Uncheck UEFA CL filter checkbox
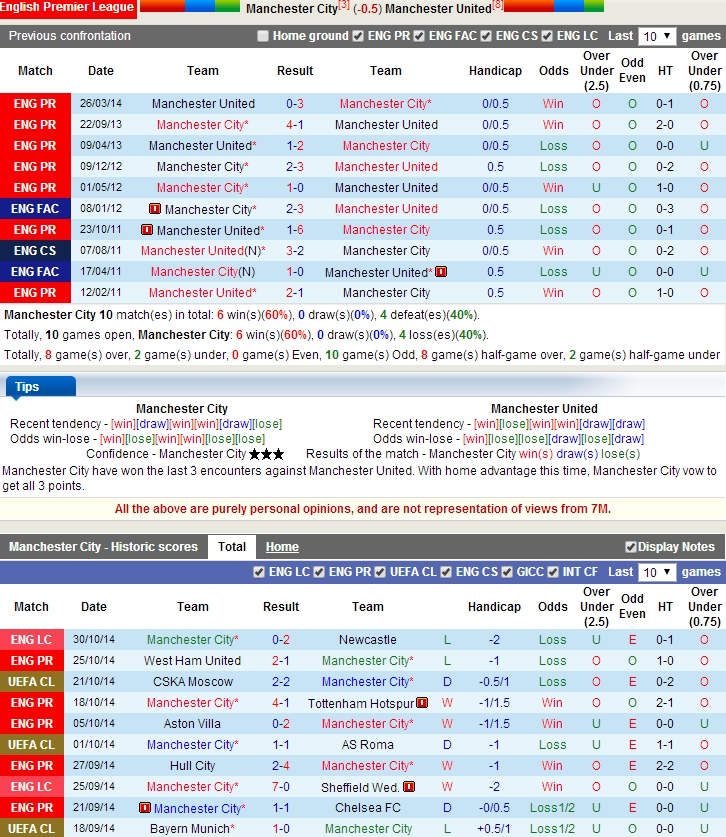Viewport: 726px width, 837px height. click(380, 572)
